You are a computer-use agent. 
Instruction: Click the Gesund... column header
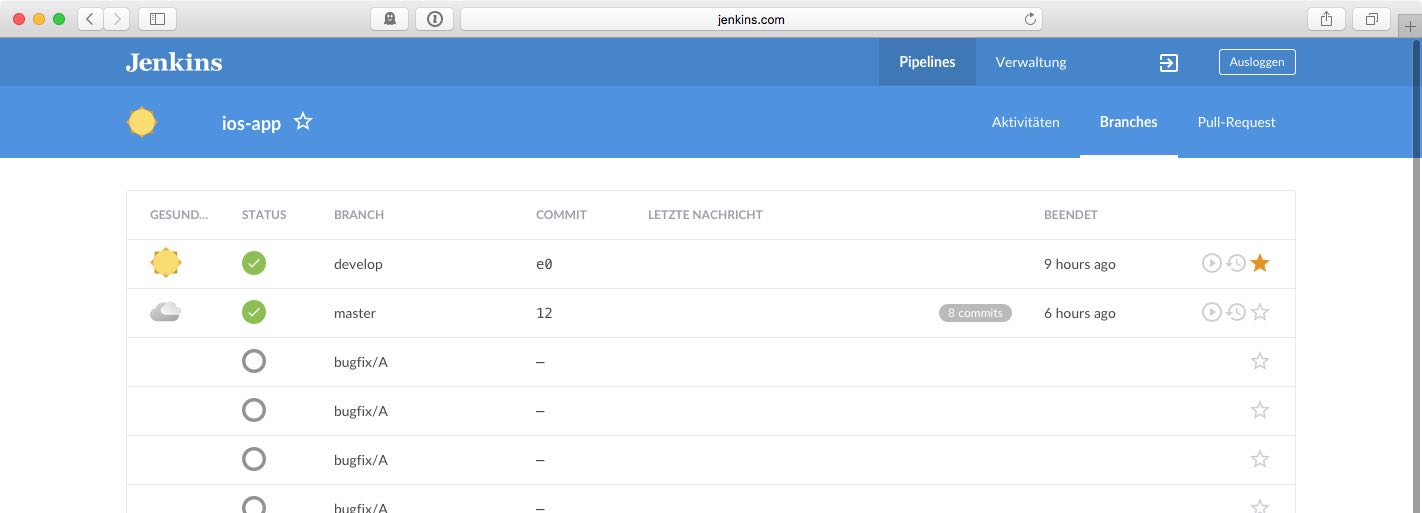pyautogui.click(x=180, y=215)
